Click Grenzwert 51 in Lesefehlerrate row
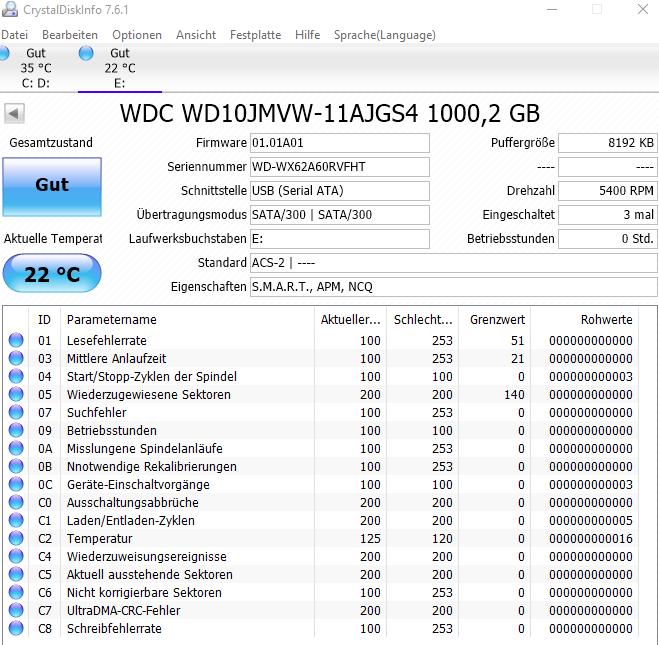659x645 pixels. point(517,340)
